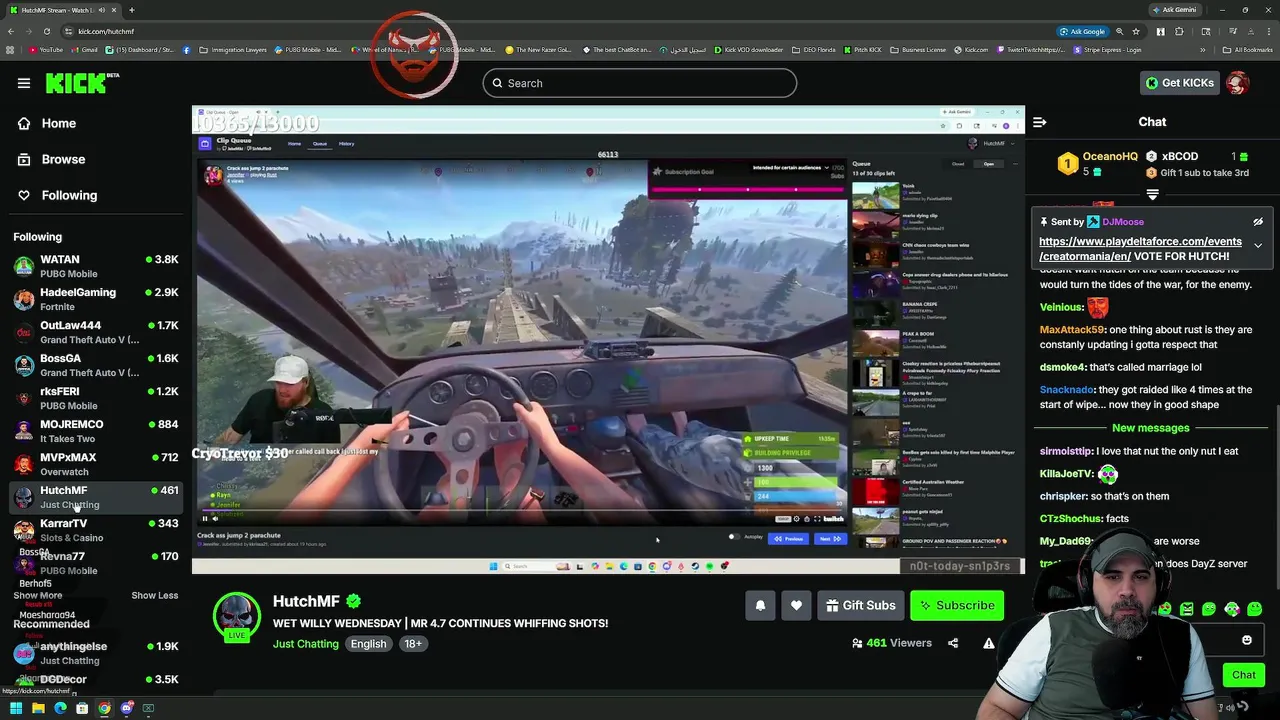The image size is (1280, 720).
Task: Open MVPxMAX channel
Action: point(96,464)
